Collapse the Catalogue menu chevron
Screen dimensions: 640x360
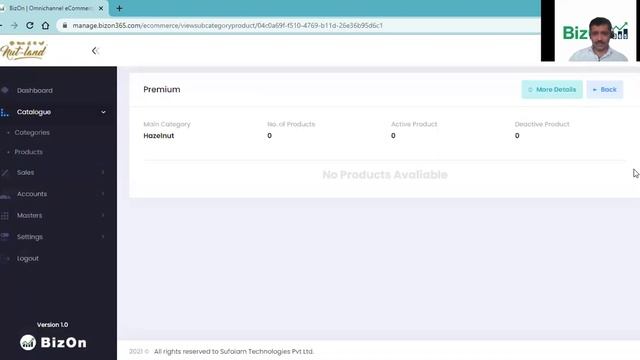tap(103, 112)
